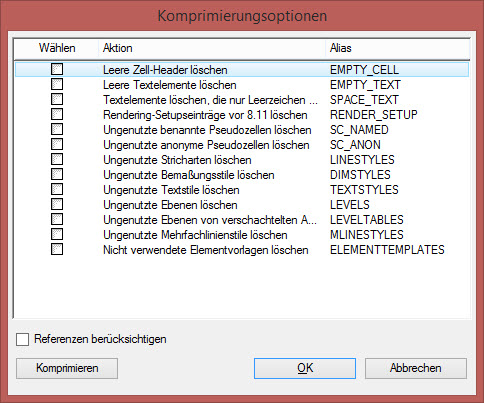Cancel the dialog with Abbrechen
The image size is (484, 403).
click(416, 368)
